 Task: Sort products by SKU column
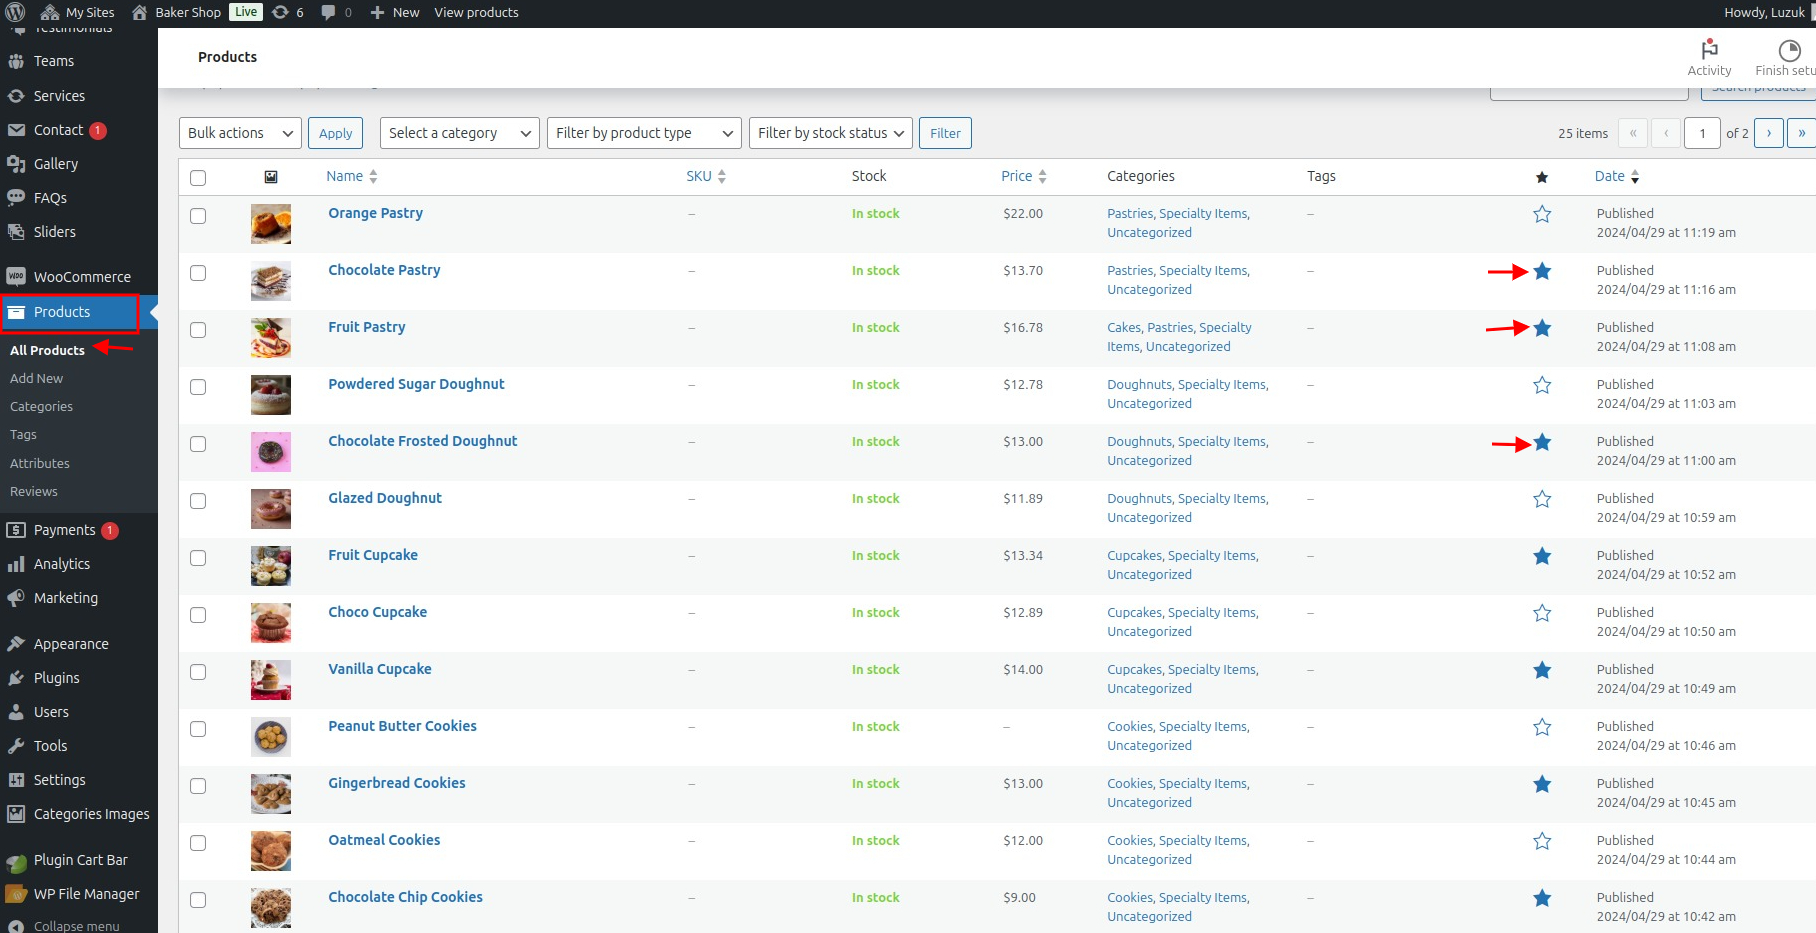tap(706, 176)
